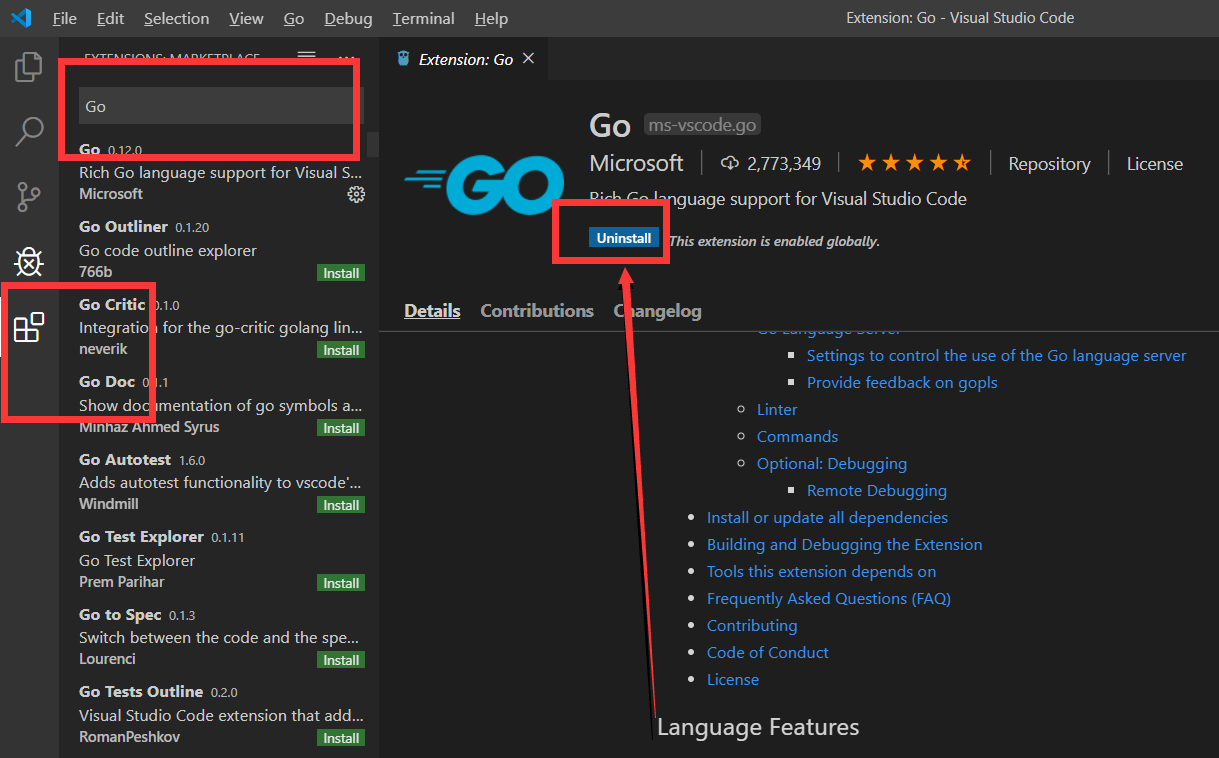Install the Go Critic extension

(x=341, y=350)
